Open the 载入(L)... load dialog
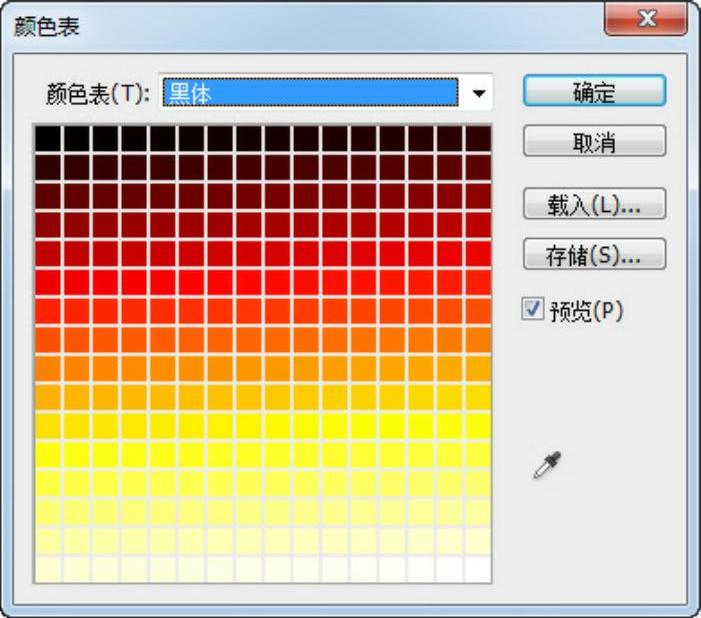Image resolution: width=701 pixels, height=618 pixels. [x=594, y=206]
